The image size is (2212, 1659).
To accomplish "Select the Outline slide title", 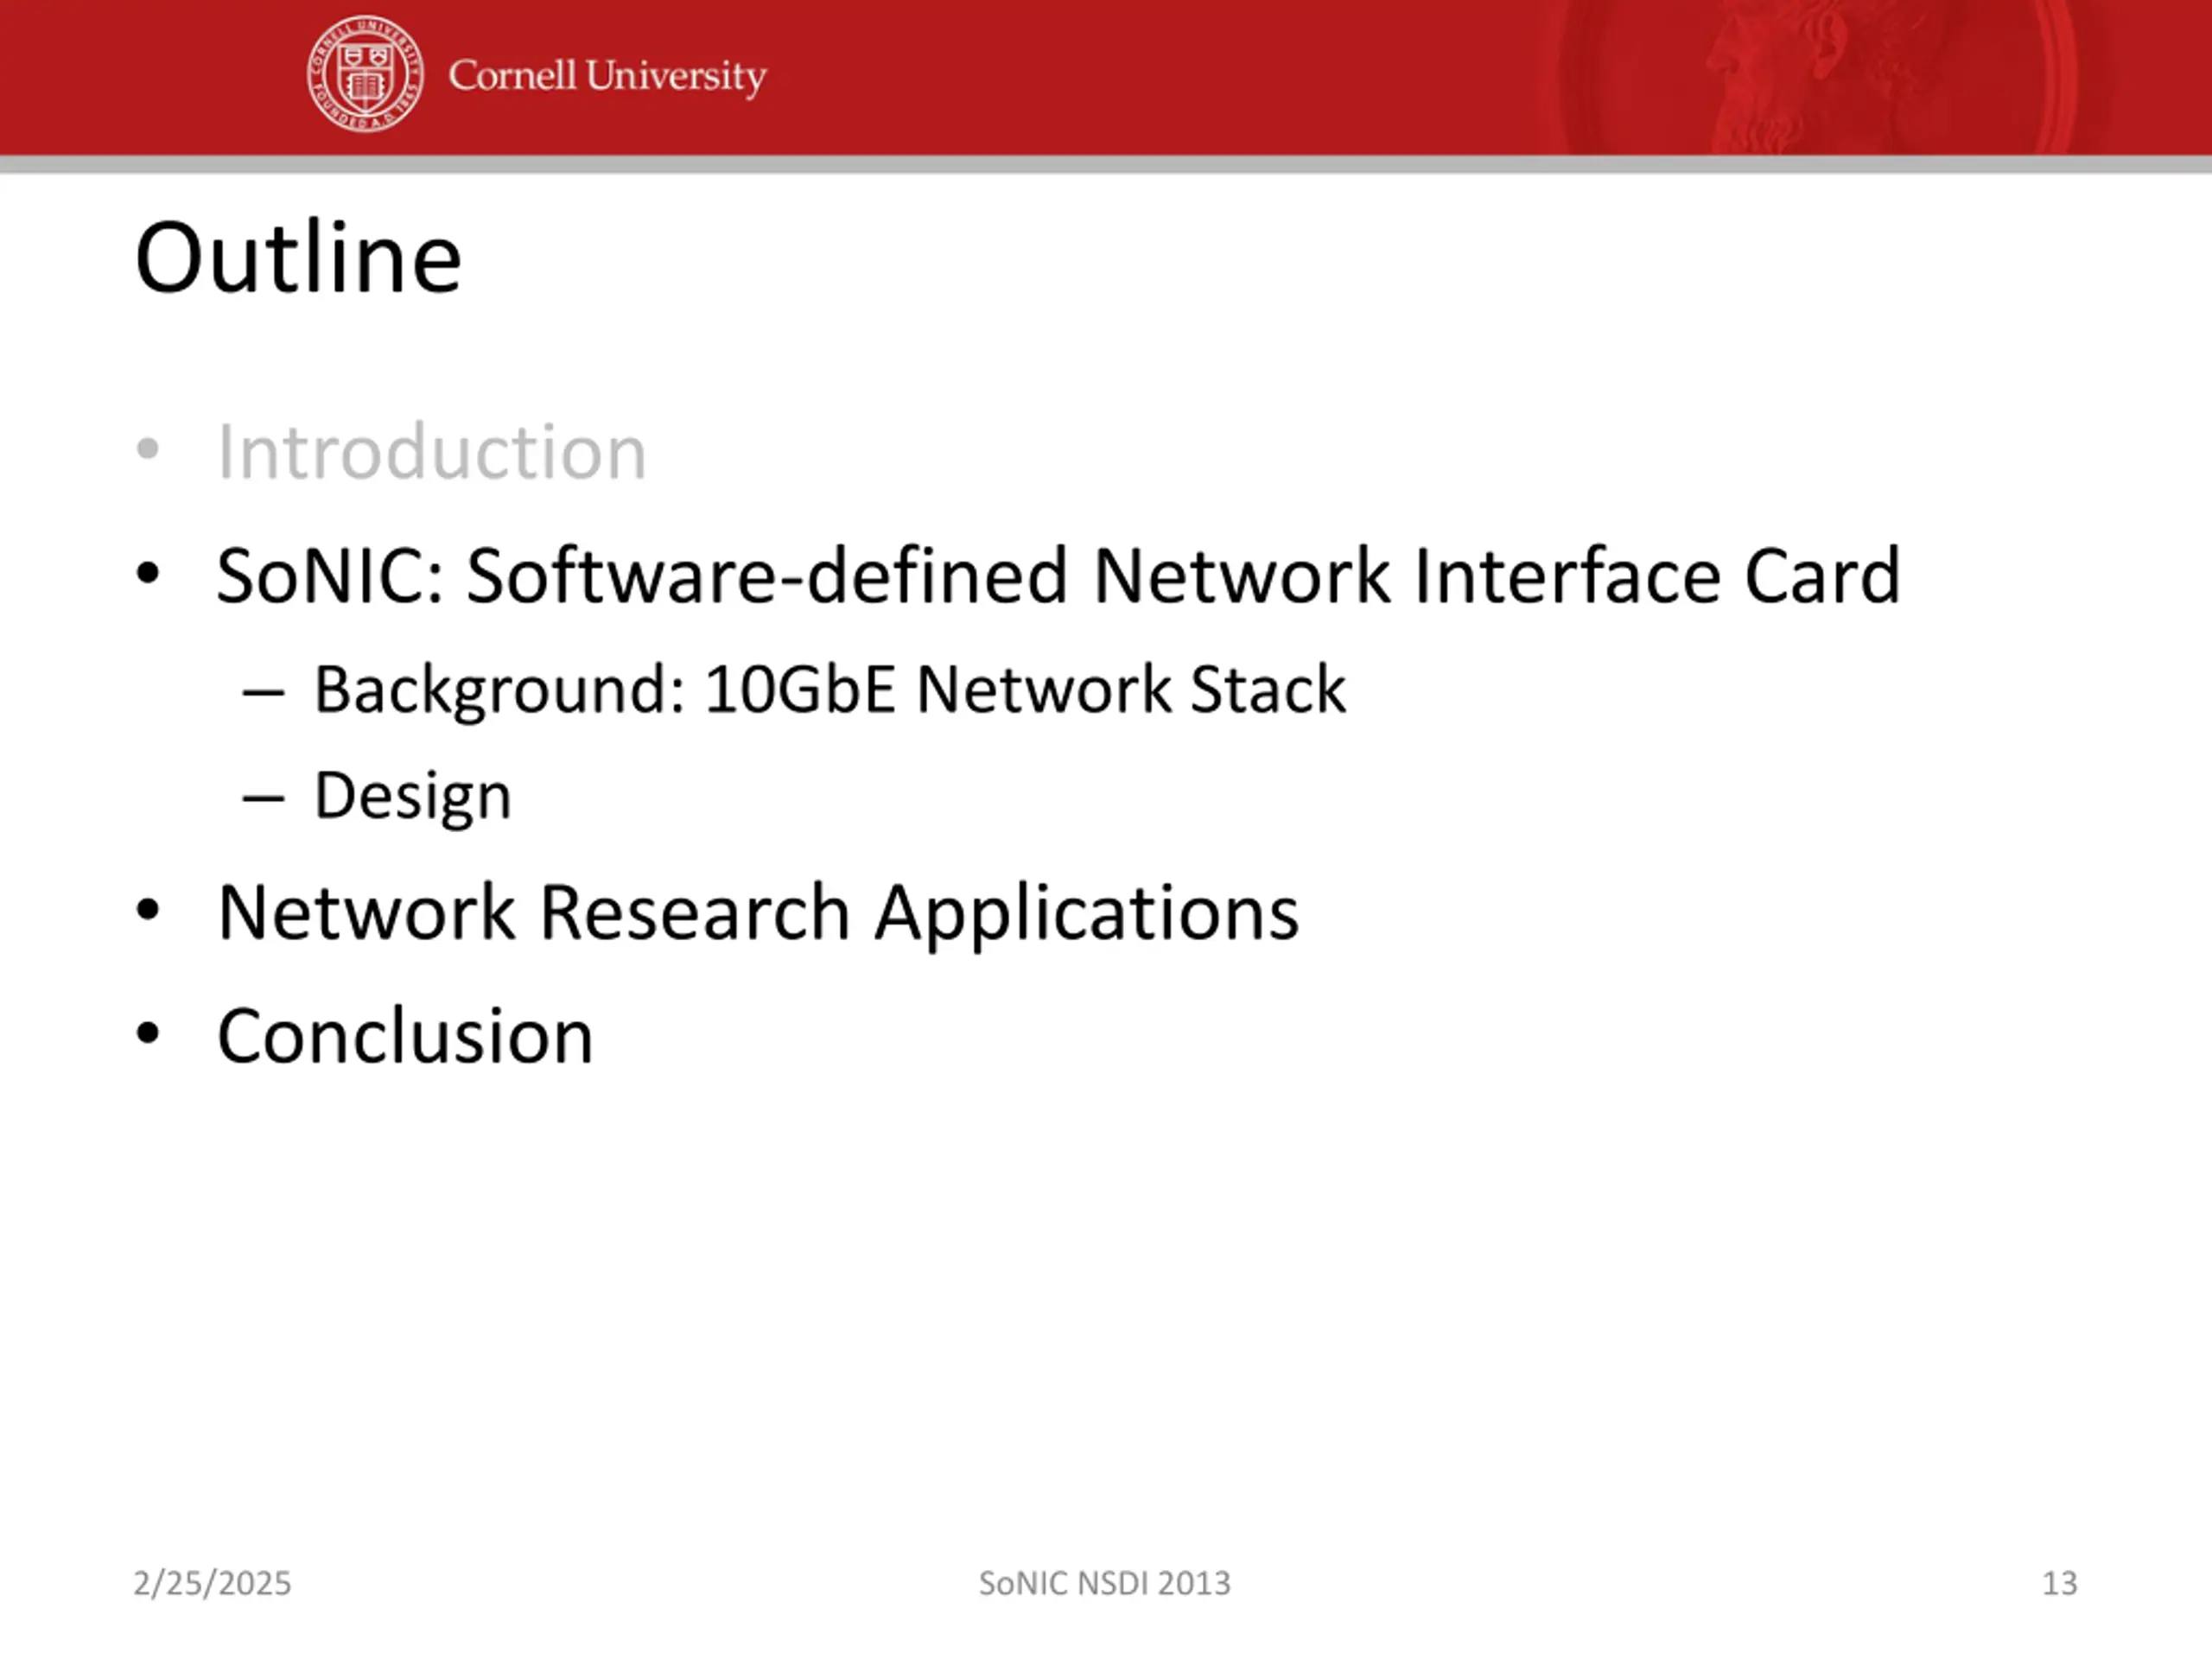I will 298,258.
